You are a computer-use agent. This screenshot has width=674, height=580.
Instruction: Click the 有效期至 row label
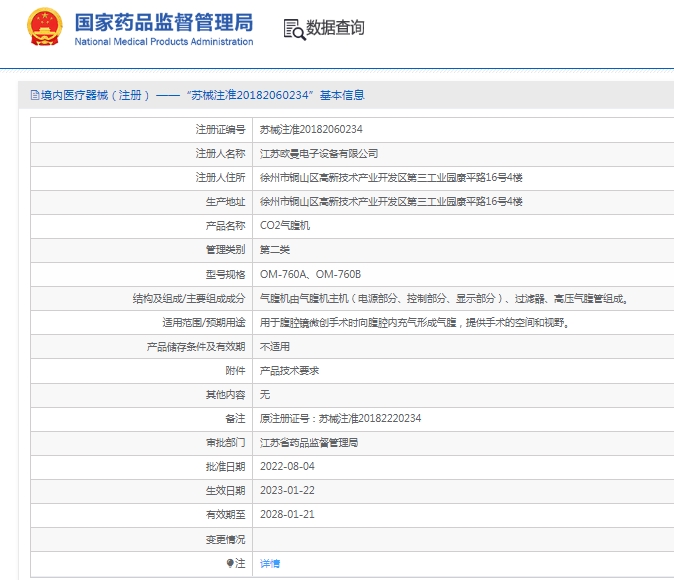tap(226, 515)
